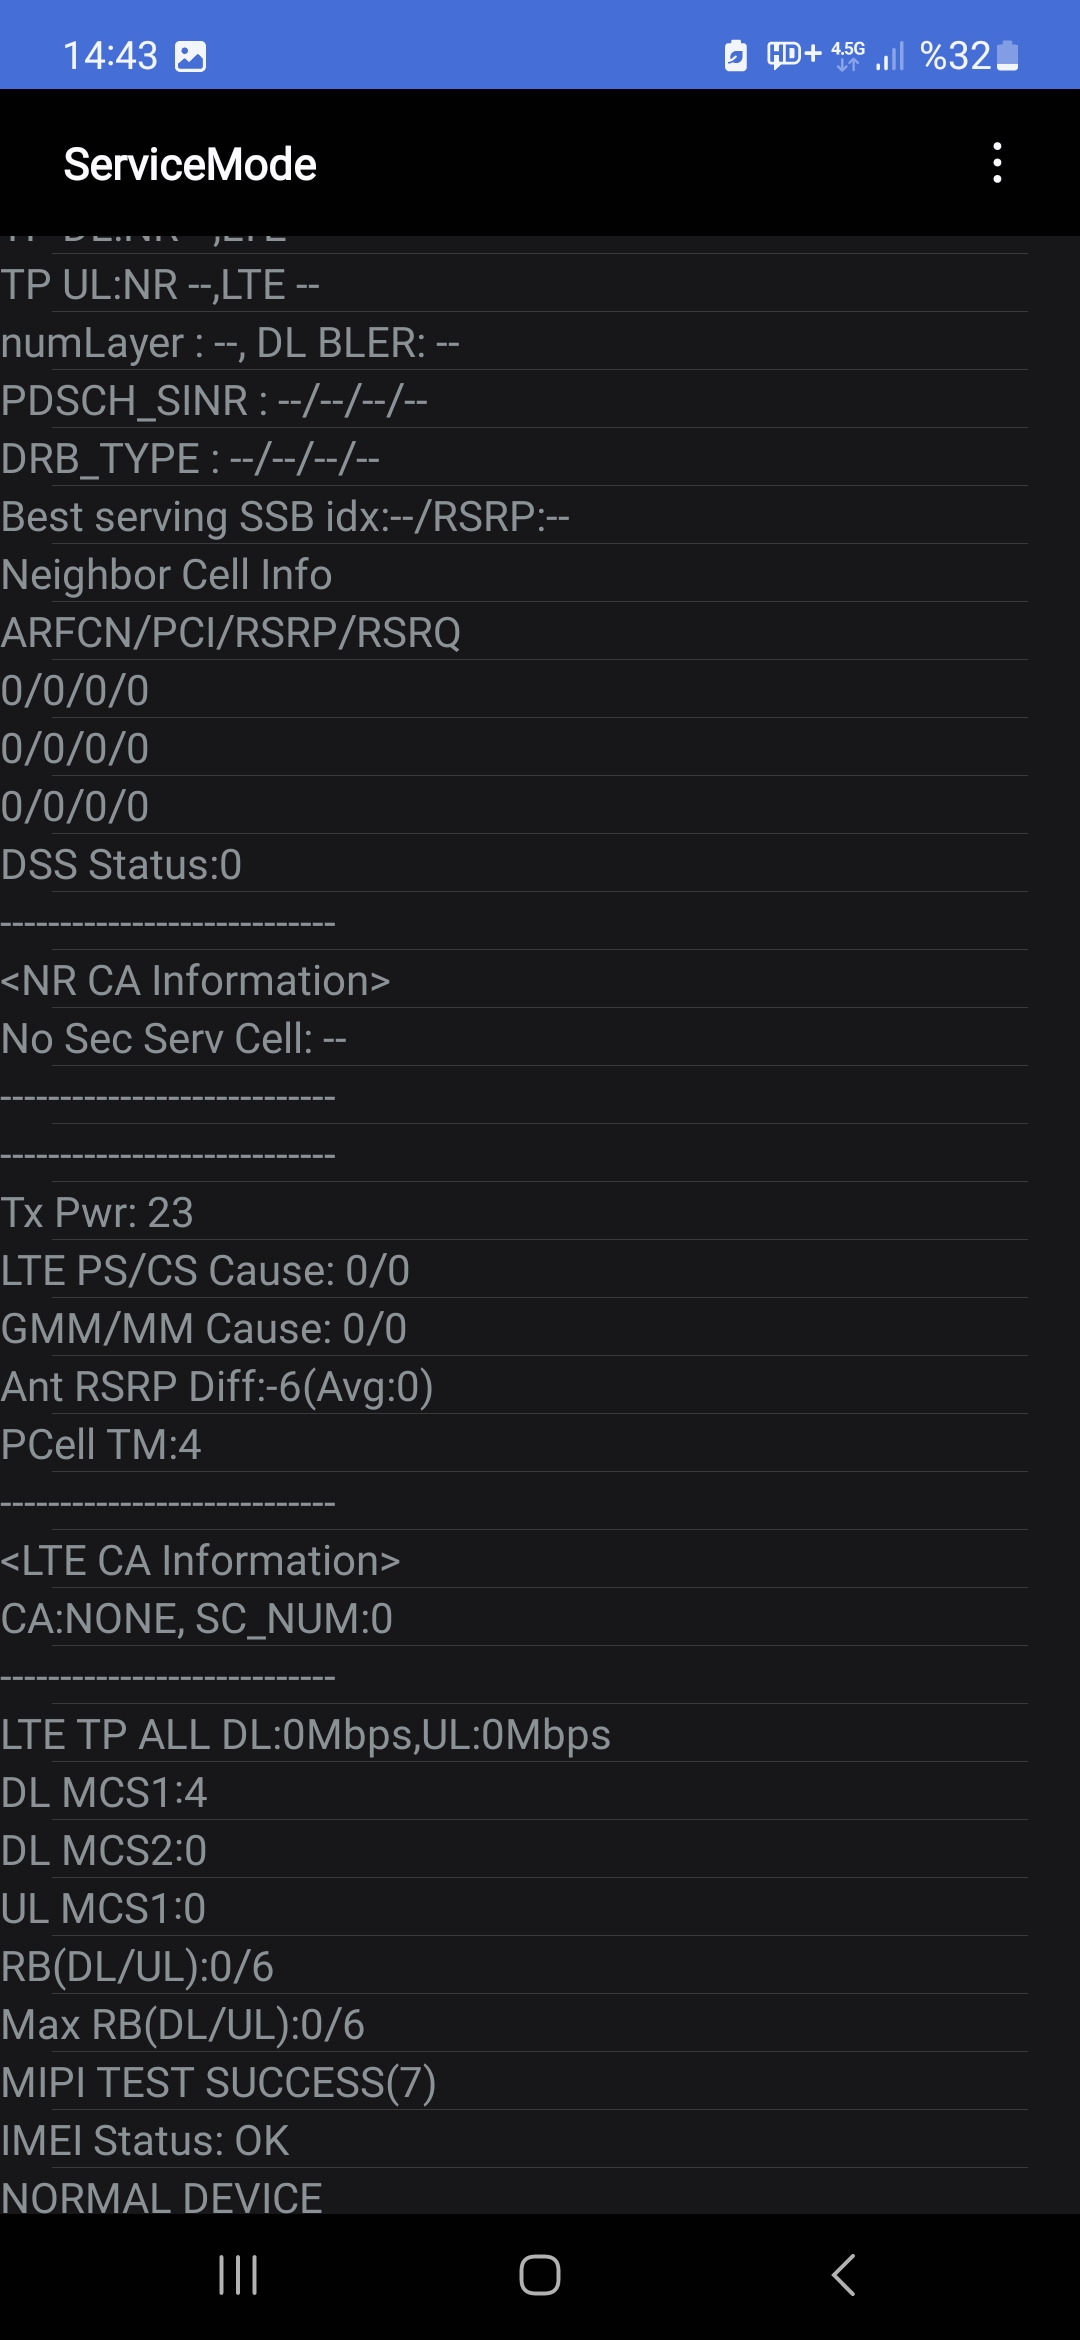Tap the LTE CA Information header row
This screenshot has width=1080, height=2340.
point(514,1560)
